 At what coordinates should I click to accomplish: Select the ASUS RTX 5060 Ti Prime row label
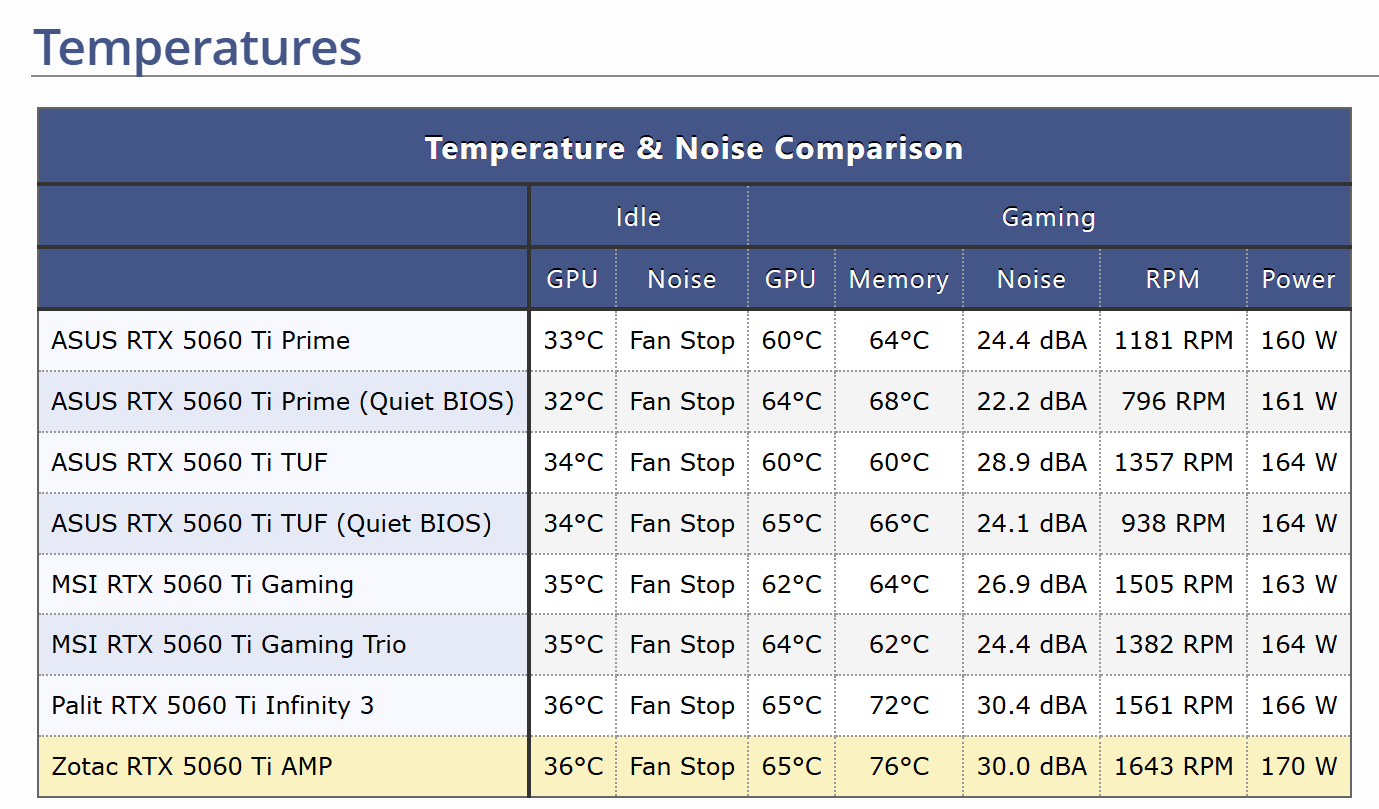pyautogui.click(x=200, y=340)
